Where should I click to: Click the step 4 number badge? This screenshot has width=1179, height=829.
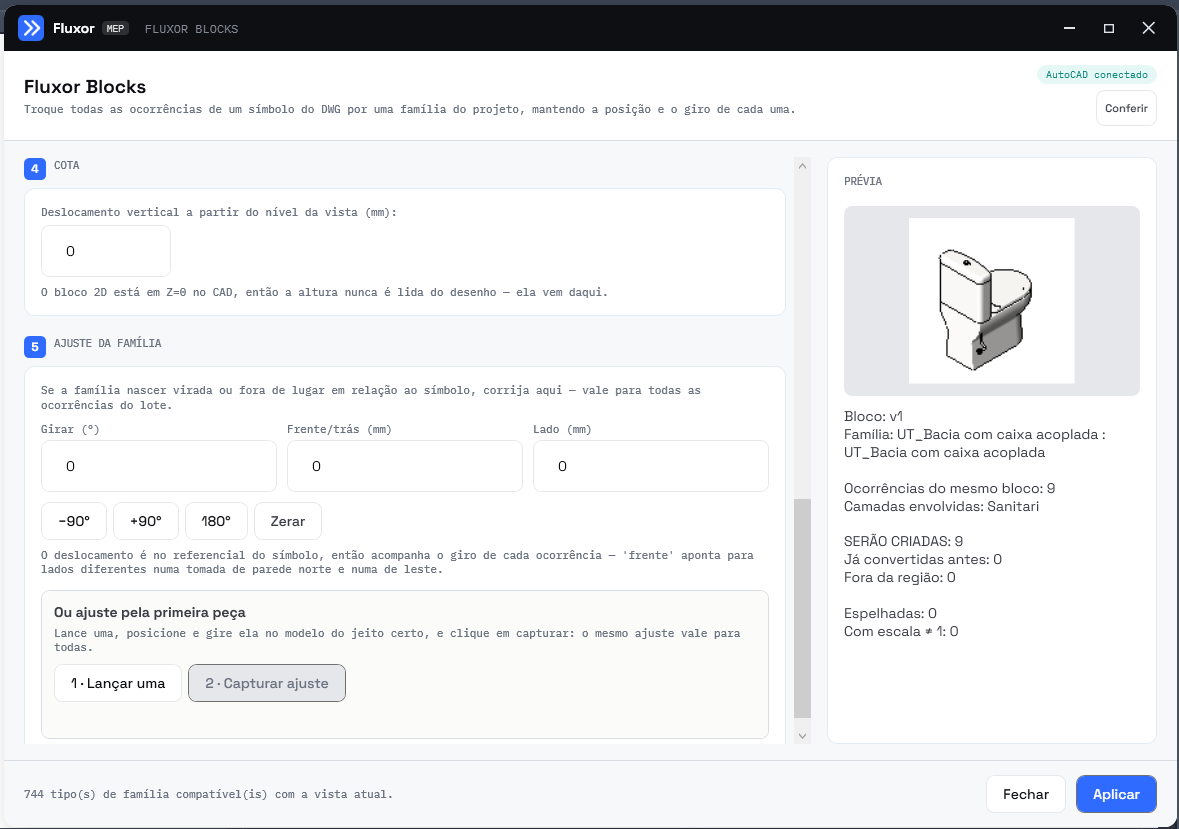click(35, 168)
